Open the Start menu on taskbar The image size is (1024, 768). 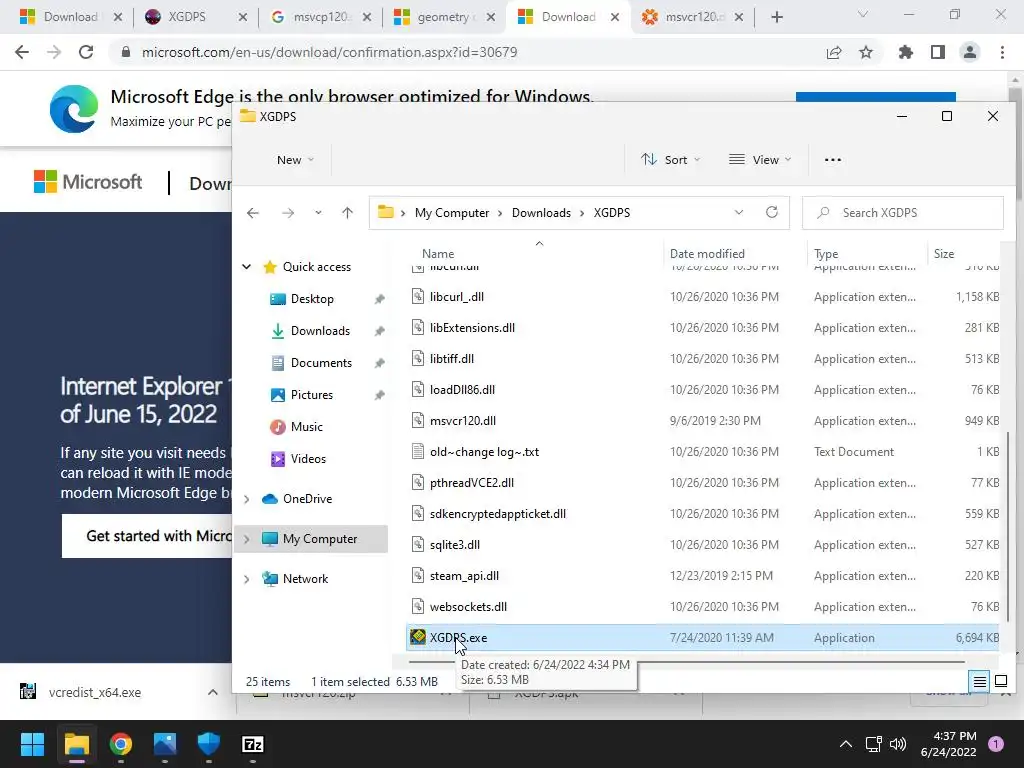click(32, 744)
